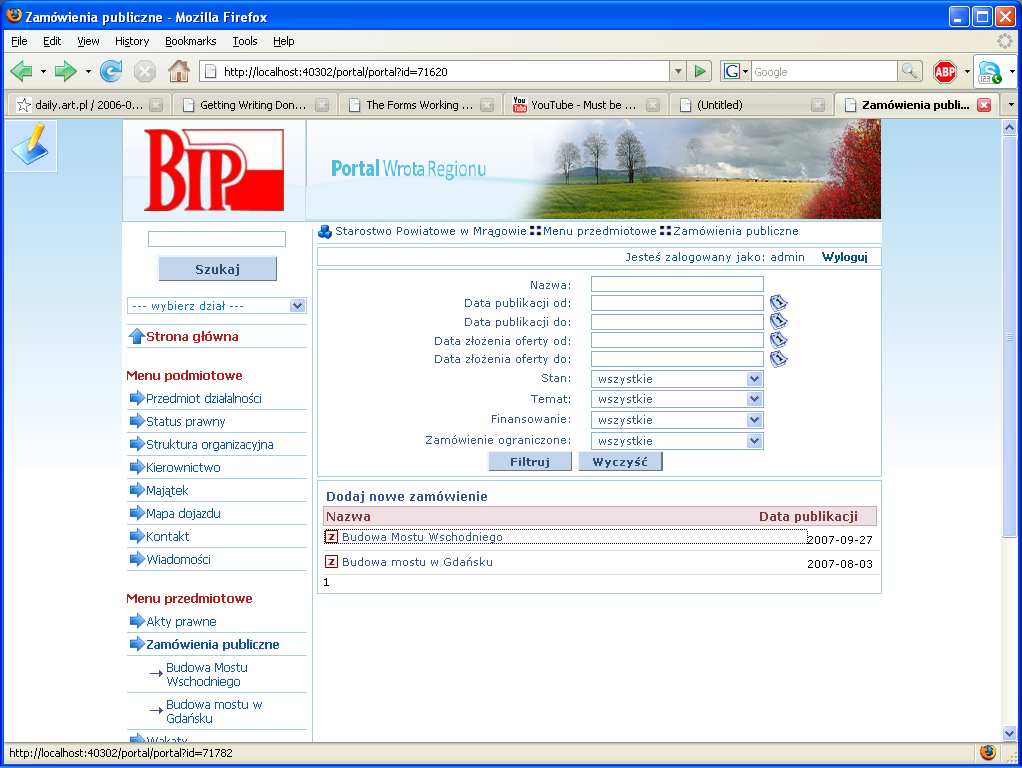Viewport: 1022px width, 768px height.
Task: Click the browser Back arrow button
Action: point(22,71)
